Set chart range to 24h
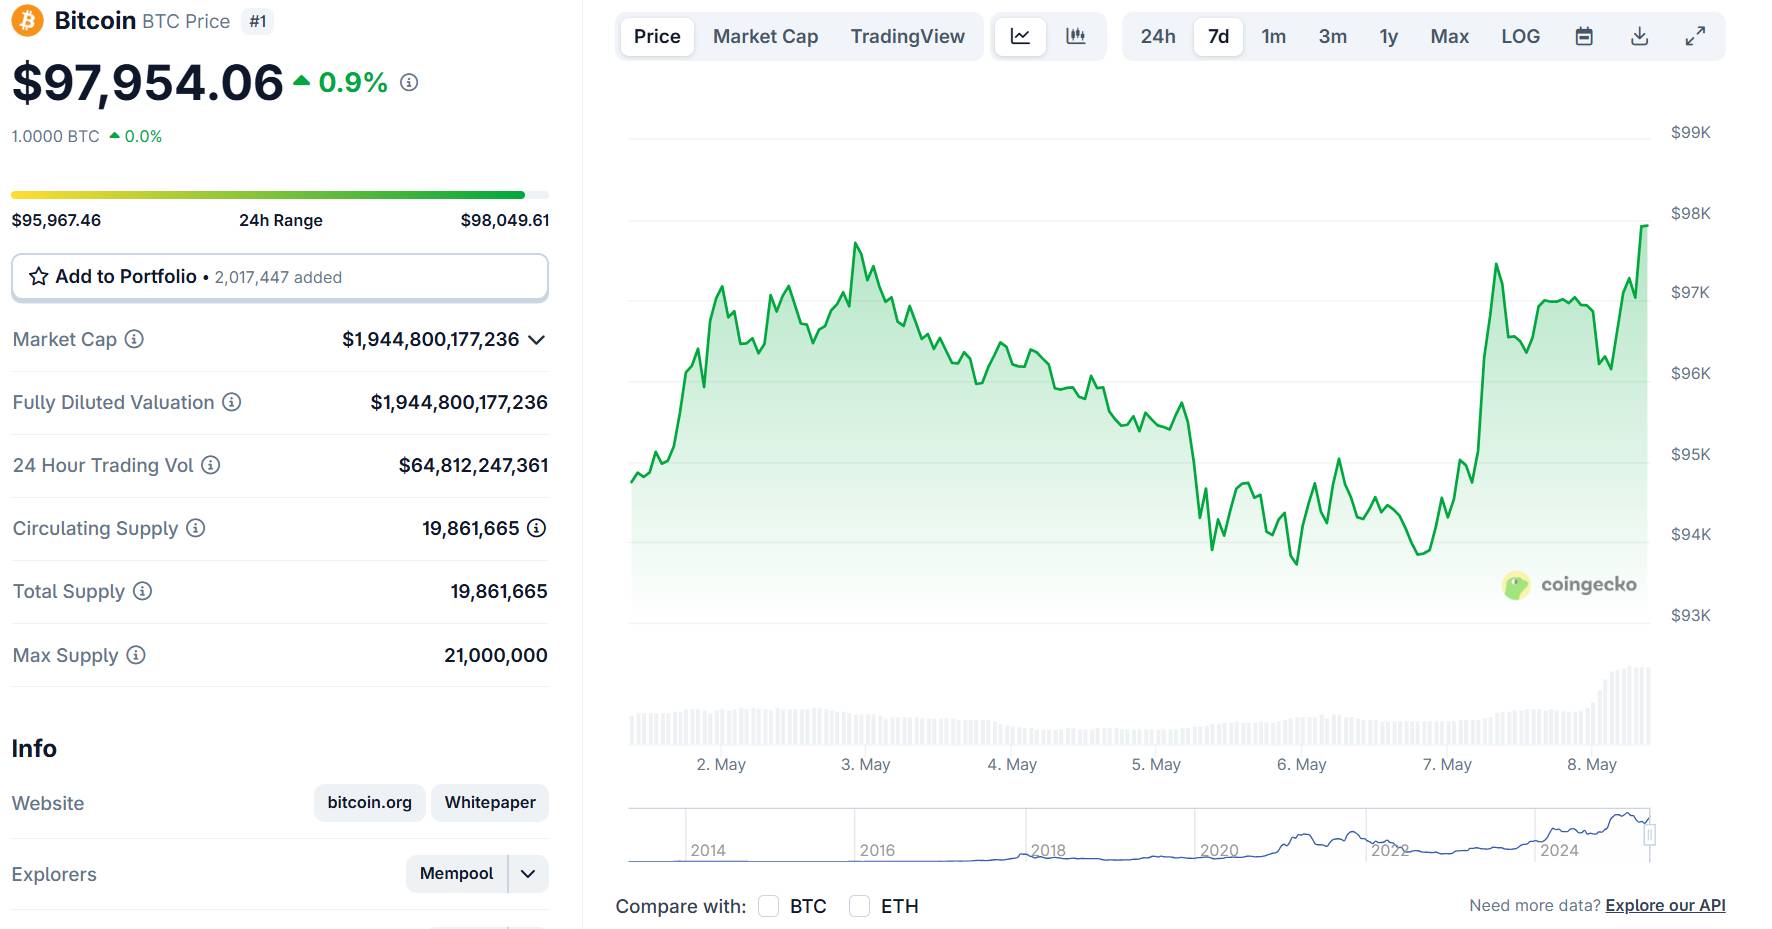1772x929 pixels. click(1158, 36)
